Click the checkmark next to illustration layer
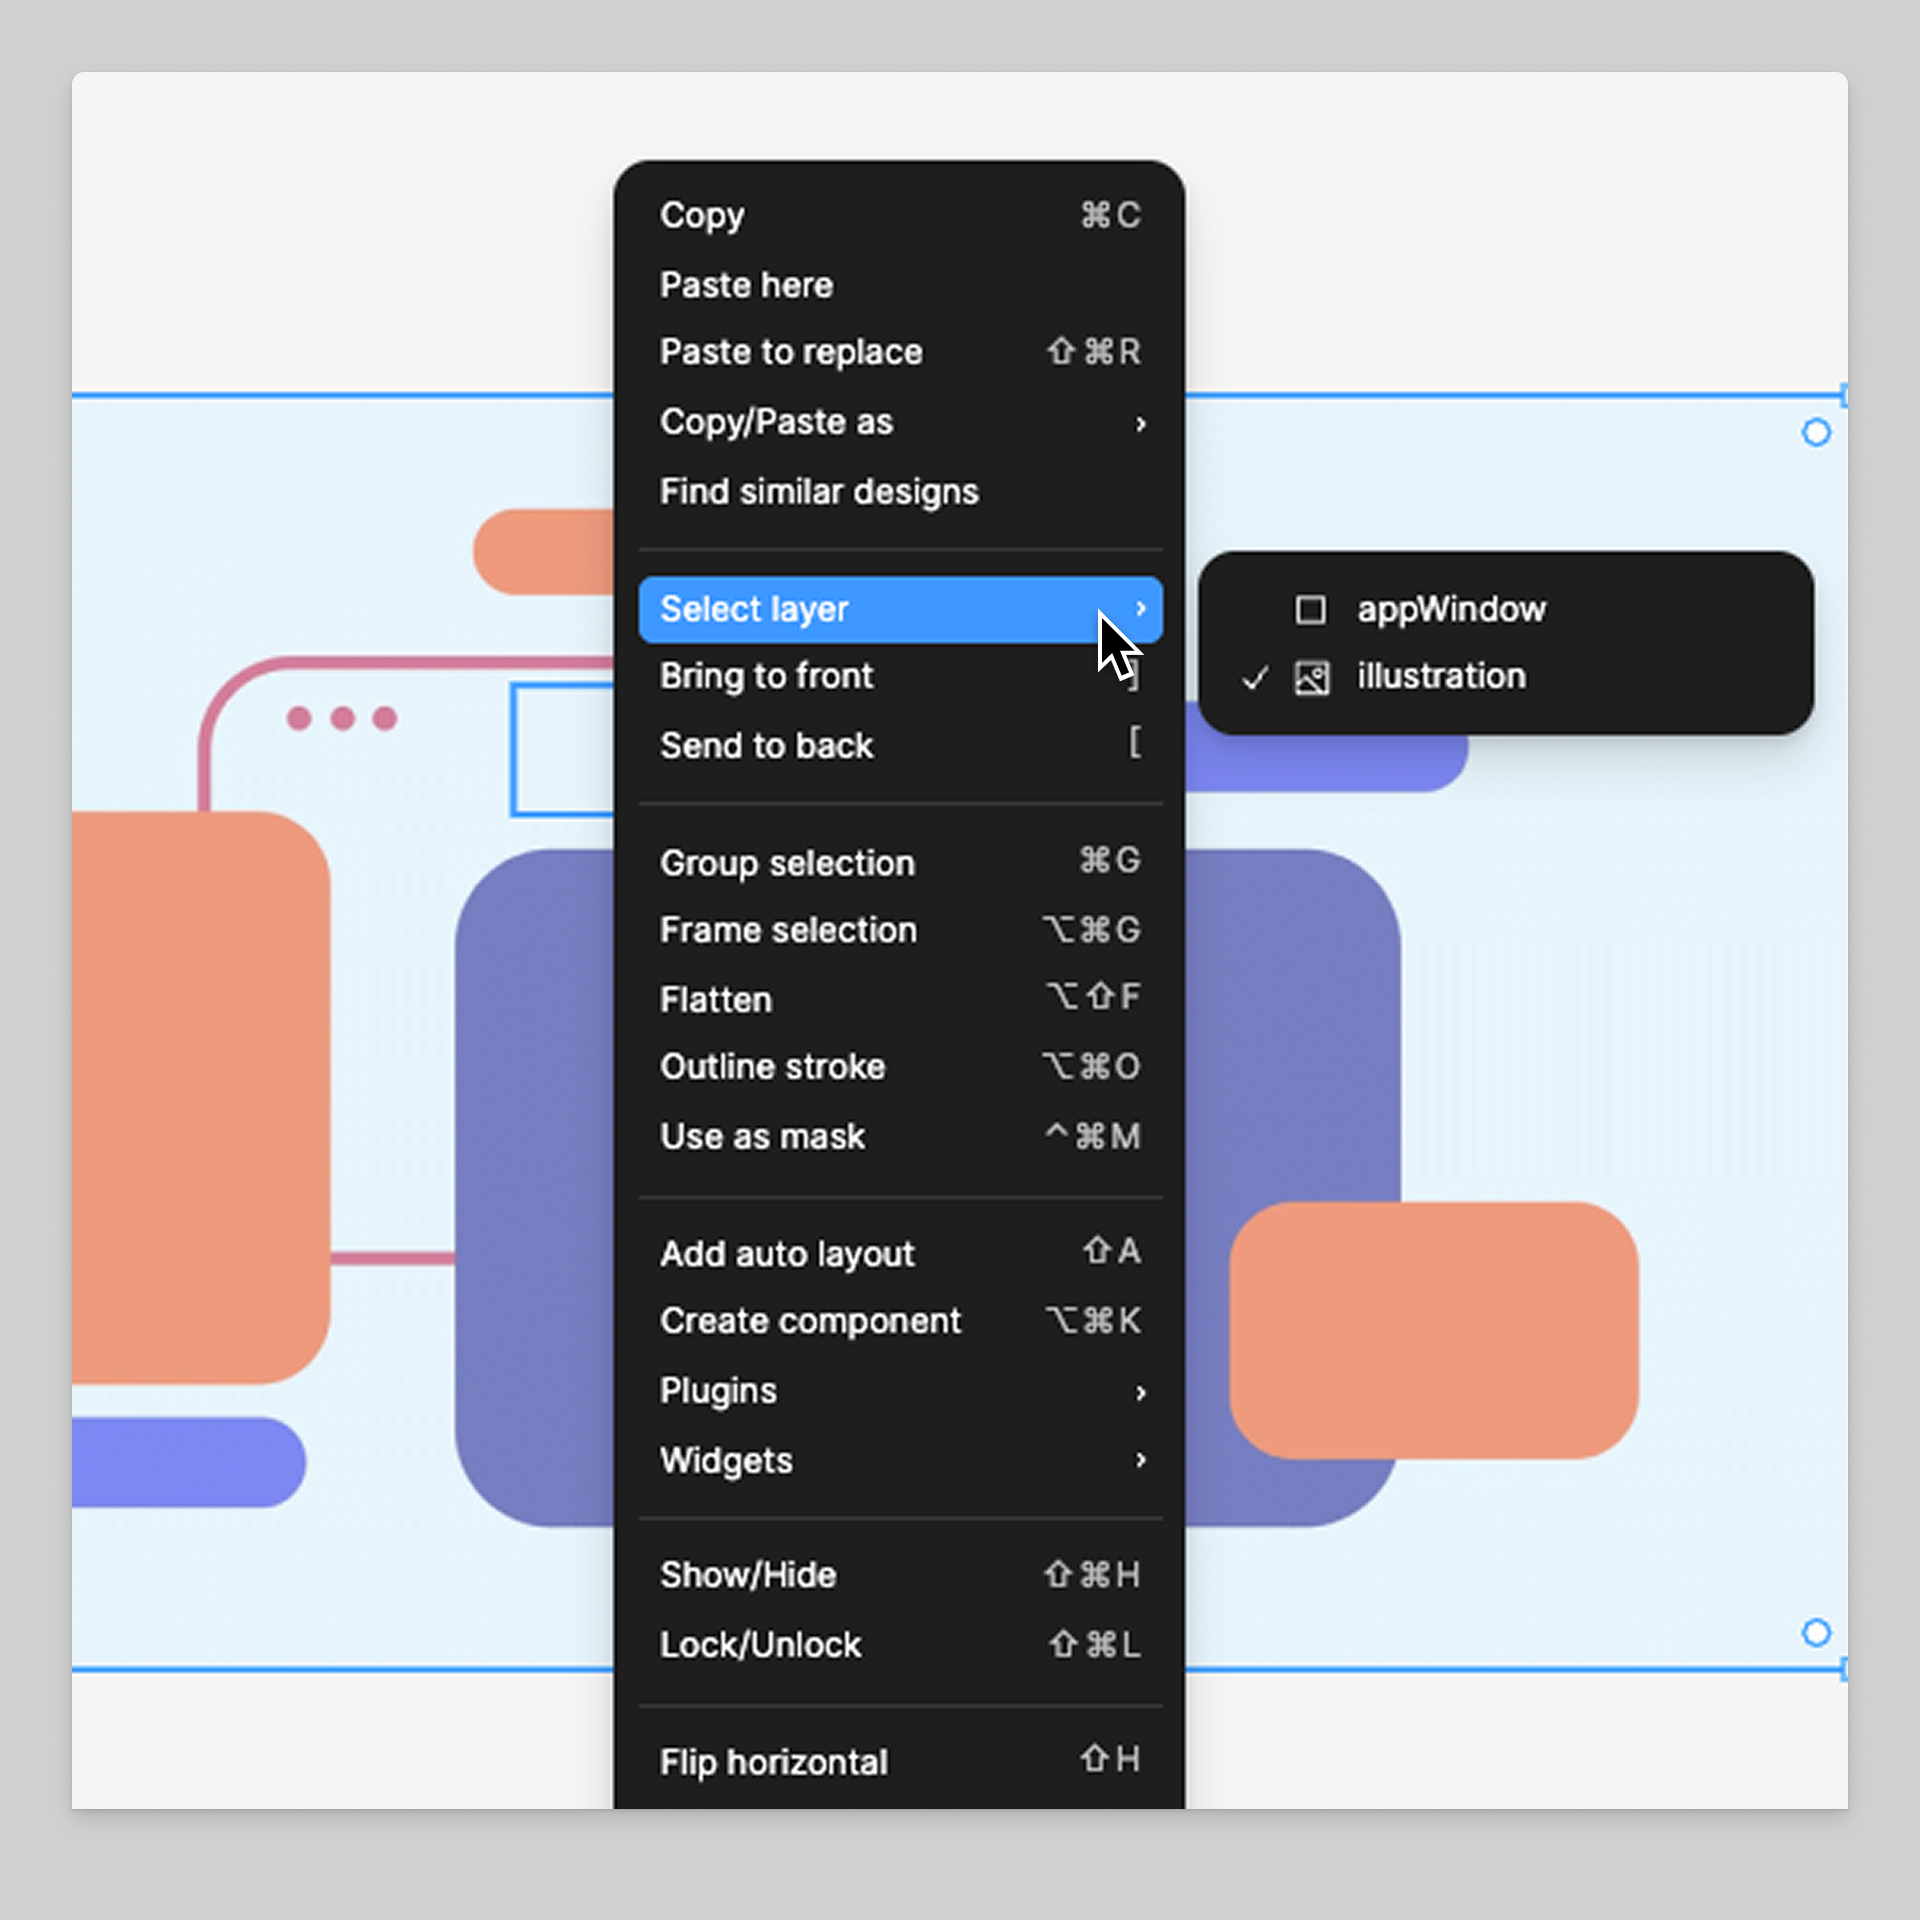The width and height of the screenshot is (1920, 1920). [1254, 678]
